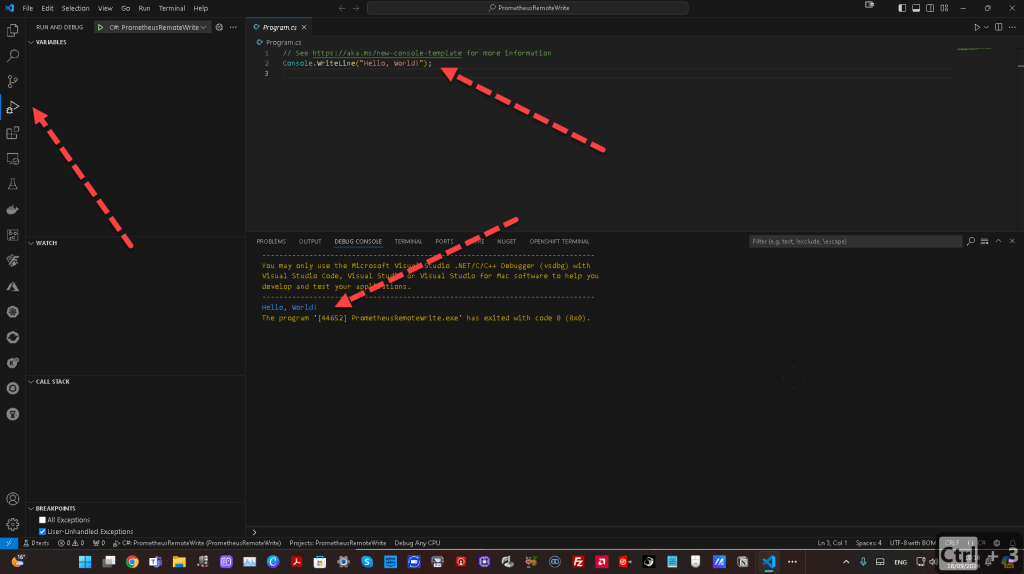Open the Source Control view
Image resolution: width=1024 pixels, height=574 pixels.
point(12,82)
